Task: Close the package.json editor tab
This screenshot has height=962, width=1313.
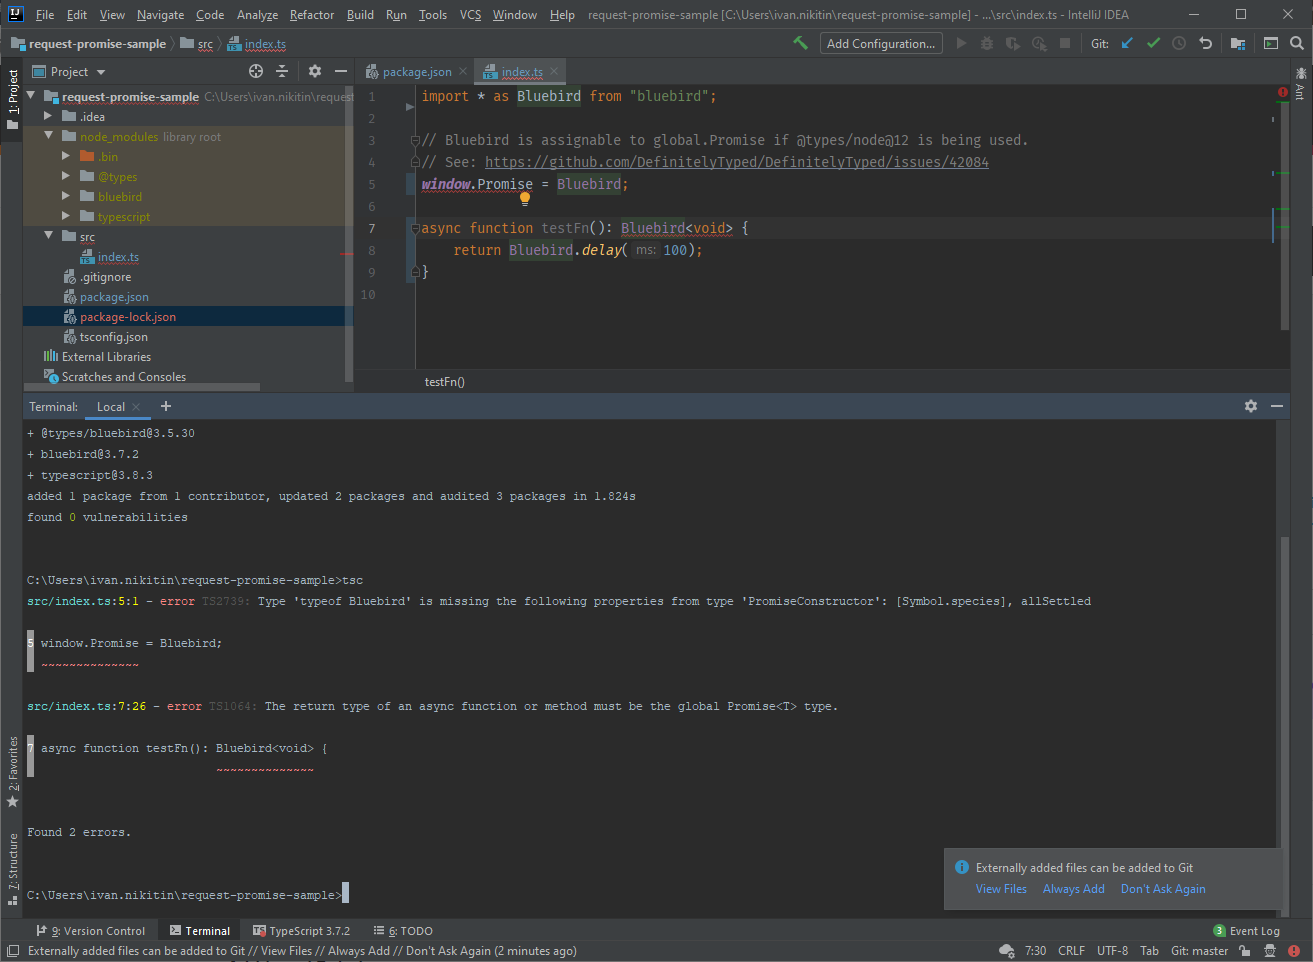Action: [462, 71]
